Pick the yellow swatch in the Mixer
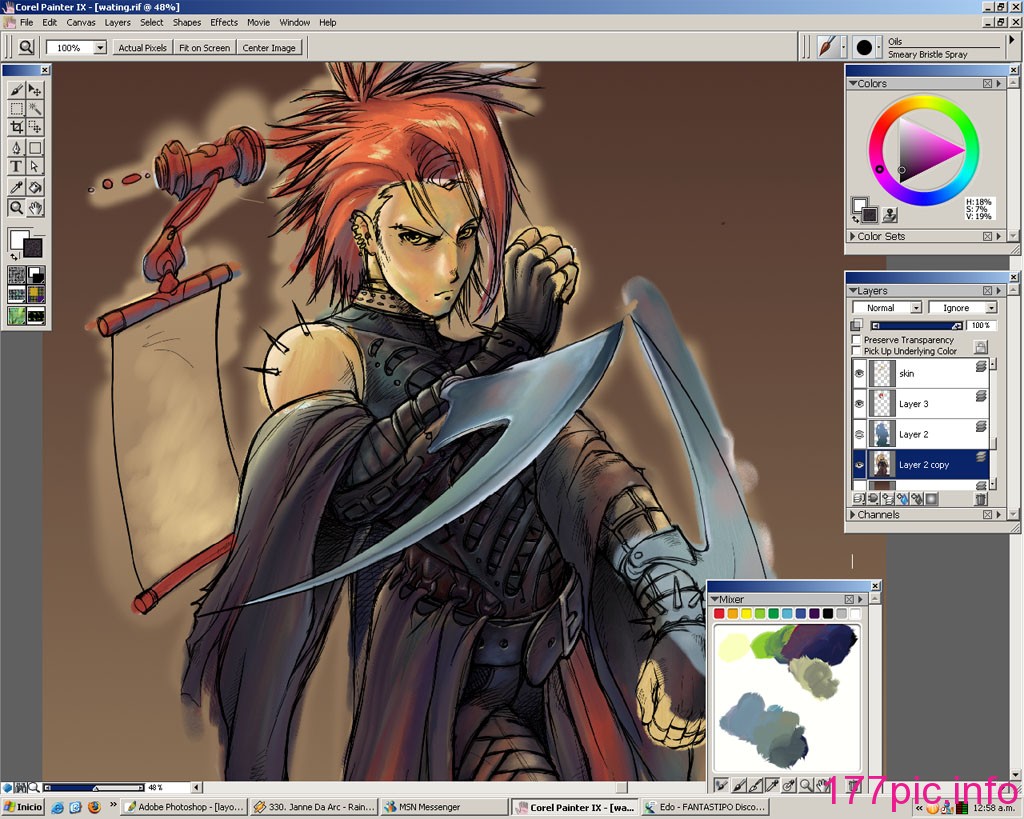 [x=746, y=613]
